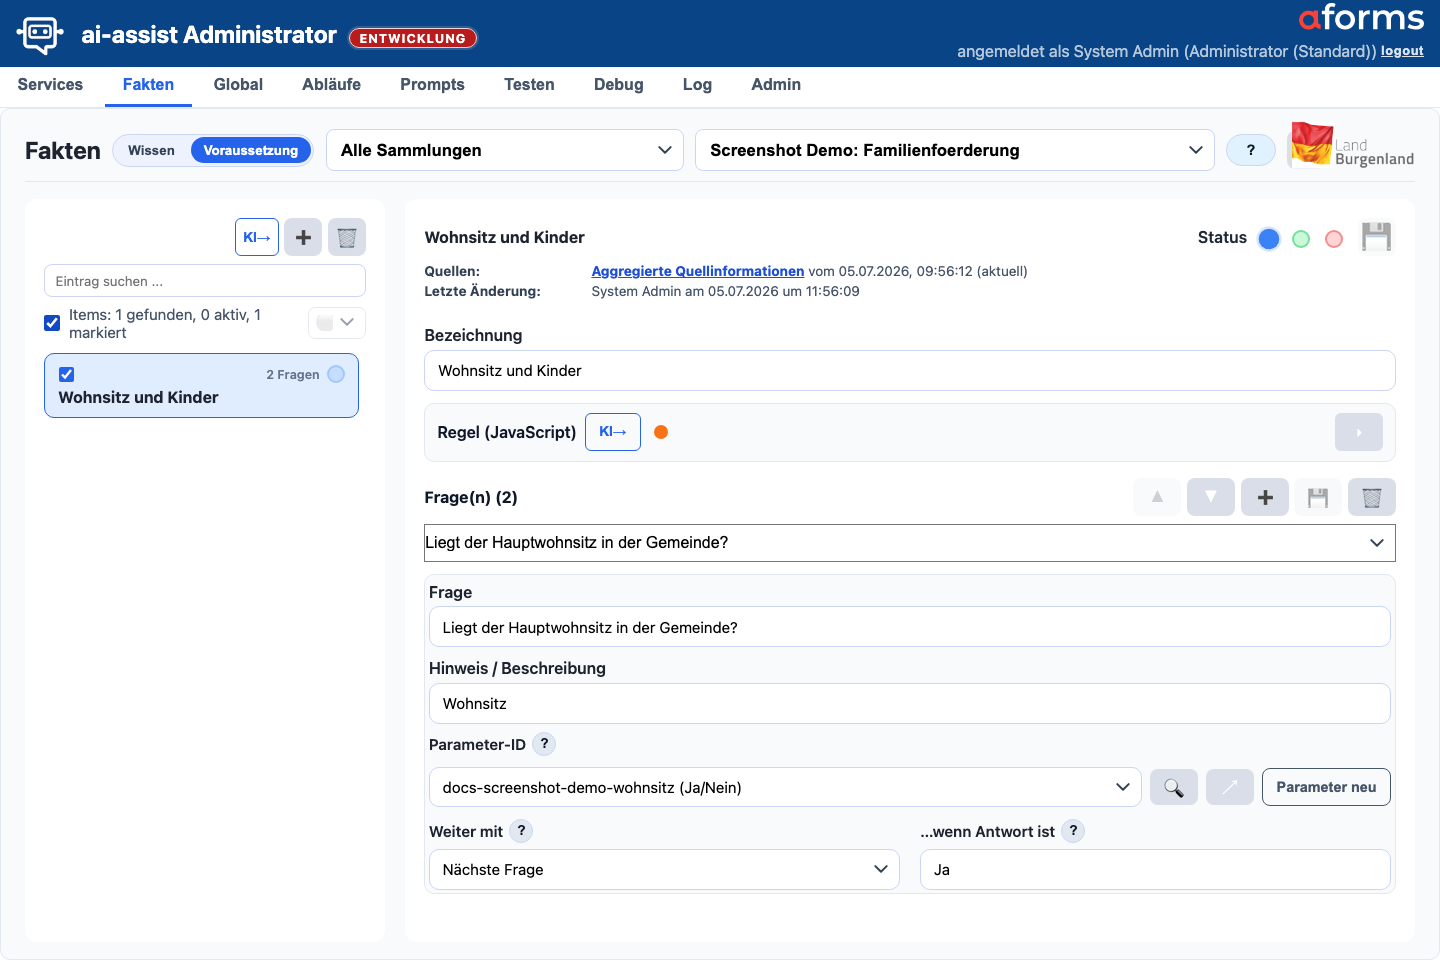Open help for Weiter mit
The width and height of the screenshot is (1440, 960).
click(521, 831)
